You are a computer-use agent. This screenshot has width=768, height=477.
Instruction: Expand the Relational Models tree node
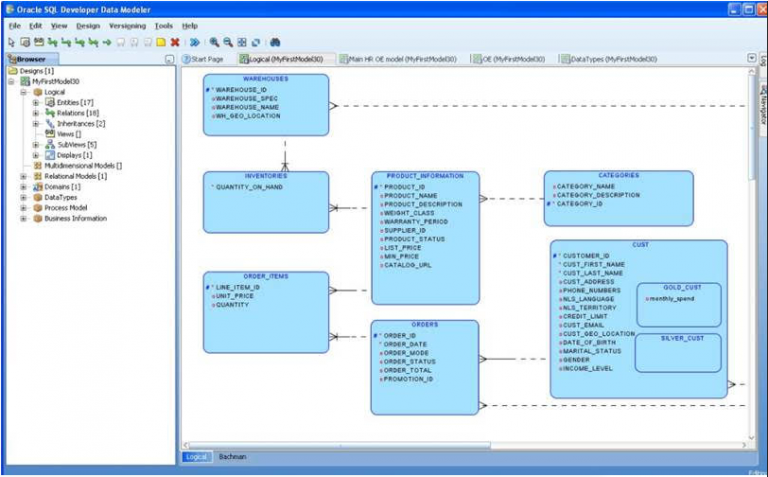point(24,176)
